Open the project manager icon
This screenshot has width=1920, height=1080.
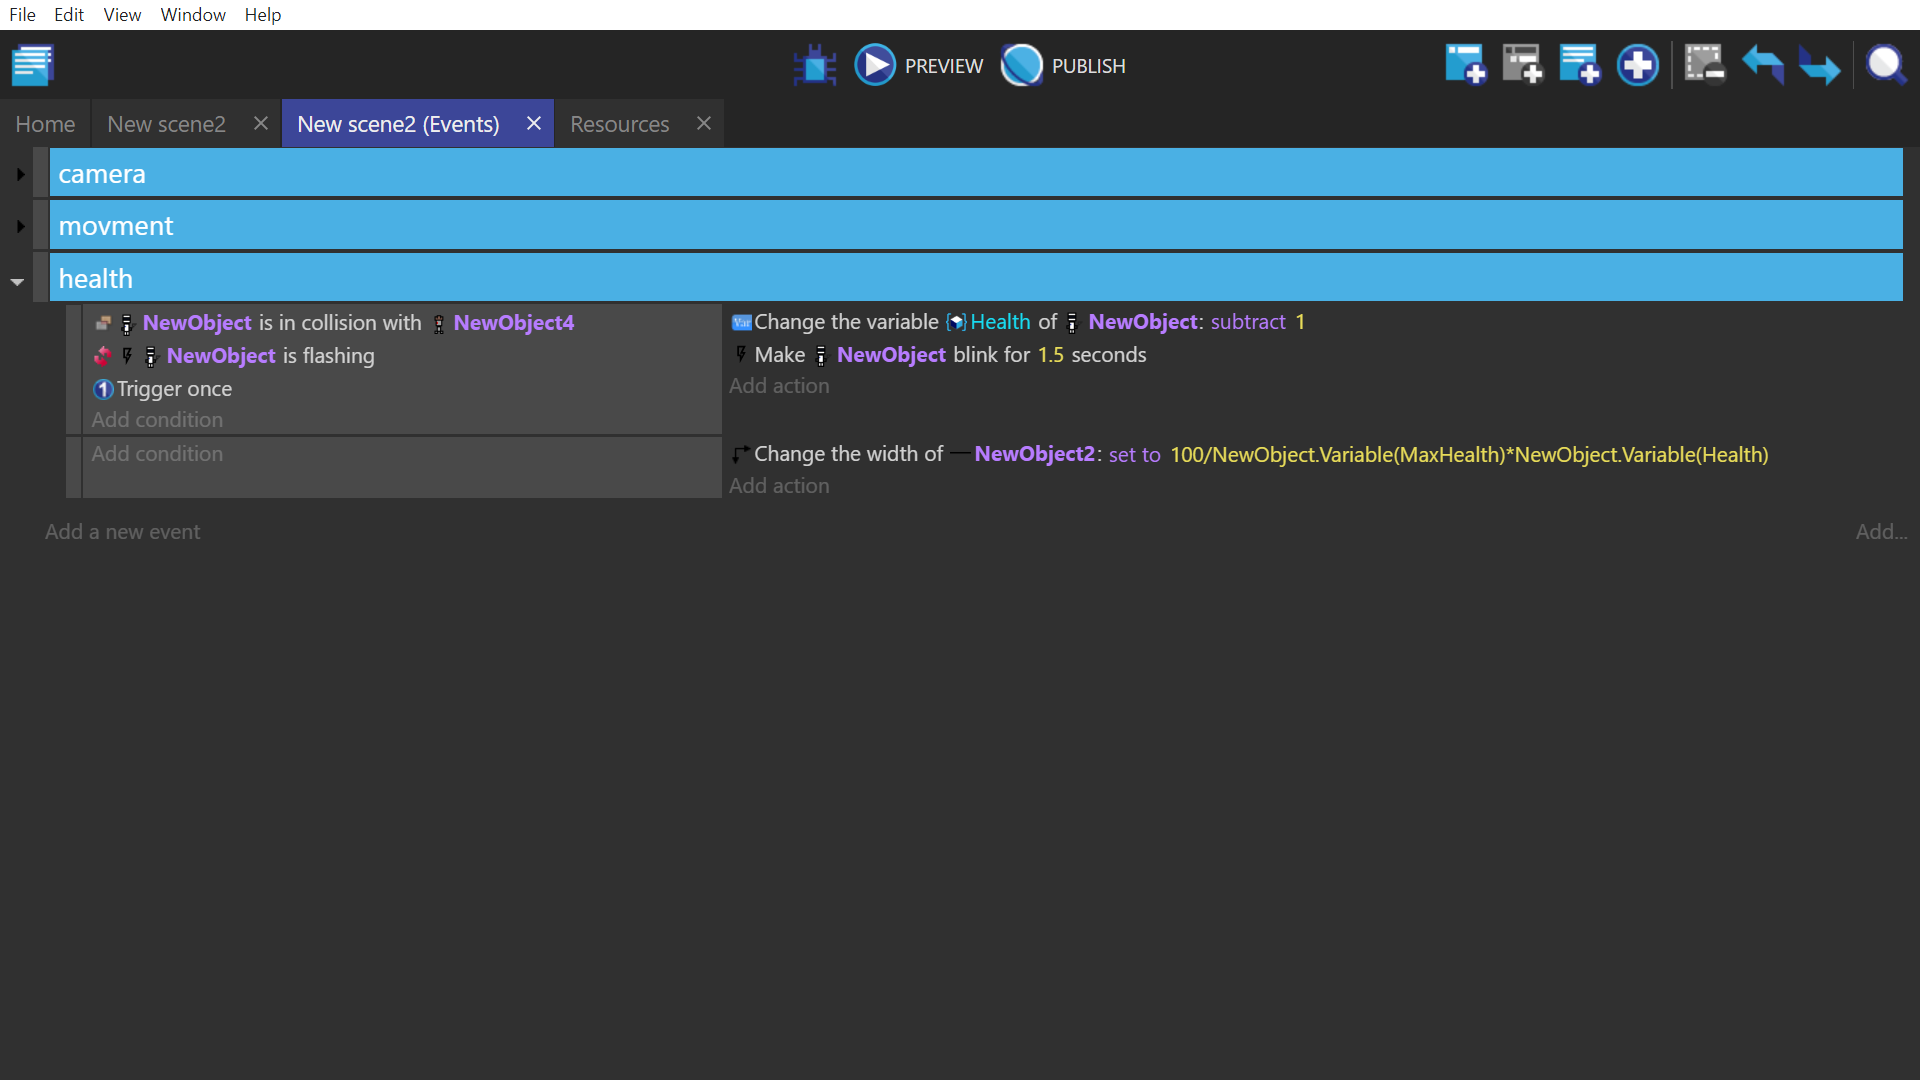click(32, 66)
